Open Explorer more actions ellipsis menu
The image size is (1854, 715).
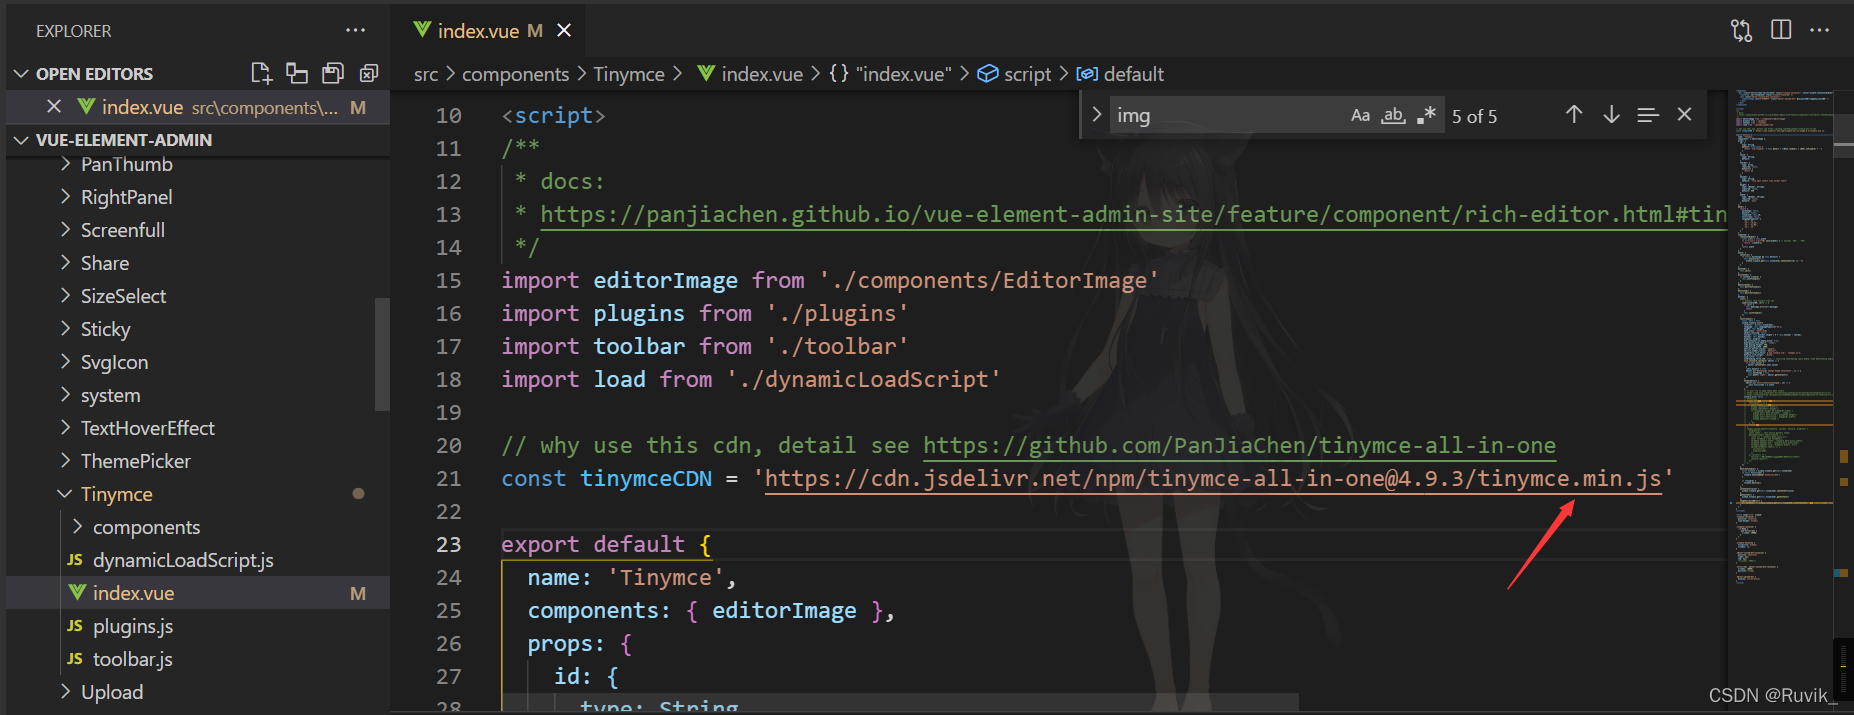[355, 31]
